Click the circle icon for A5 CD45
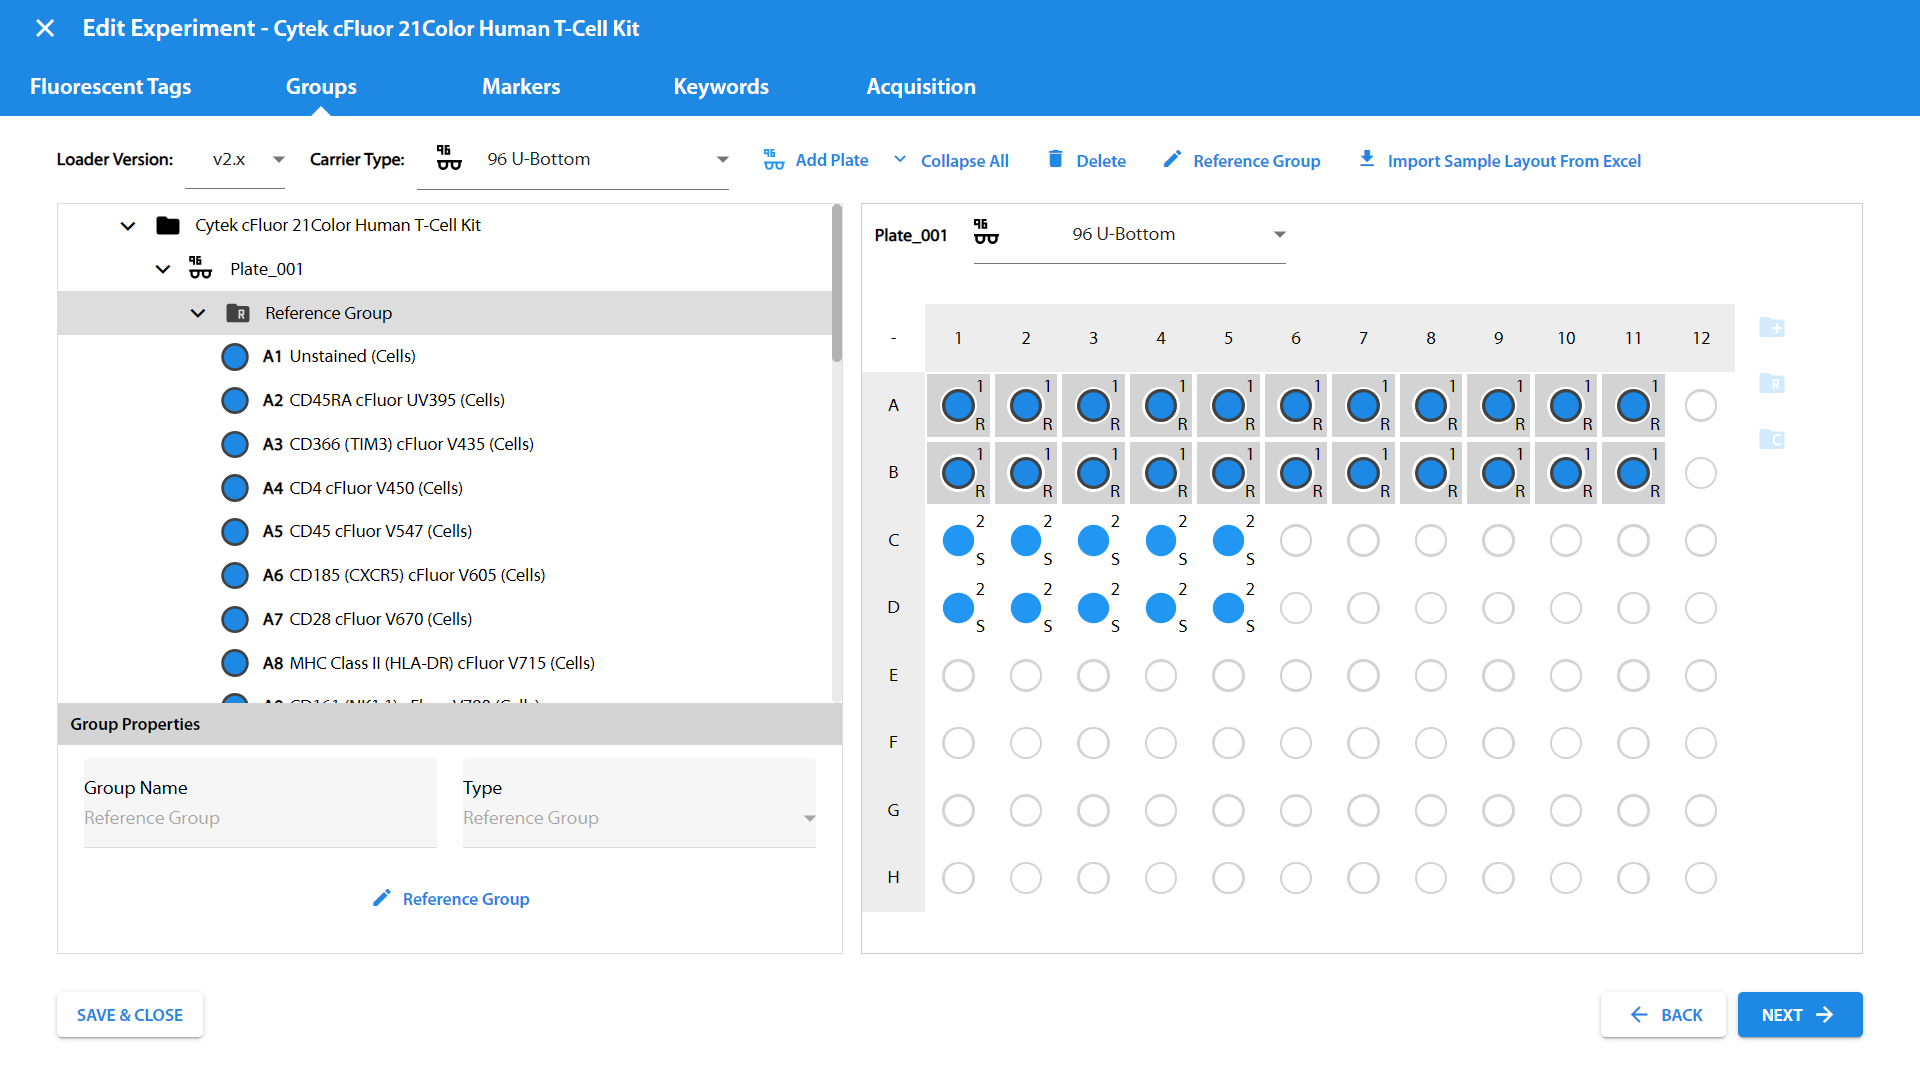Viewport: 1920px width, 1076px height. click(x=235, y=532)
